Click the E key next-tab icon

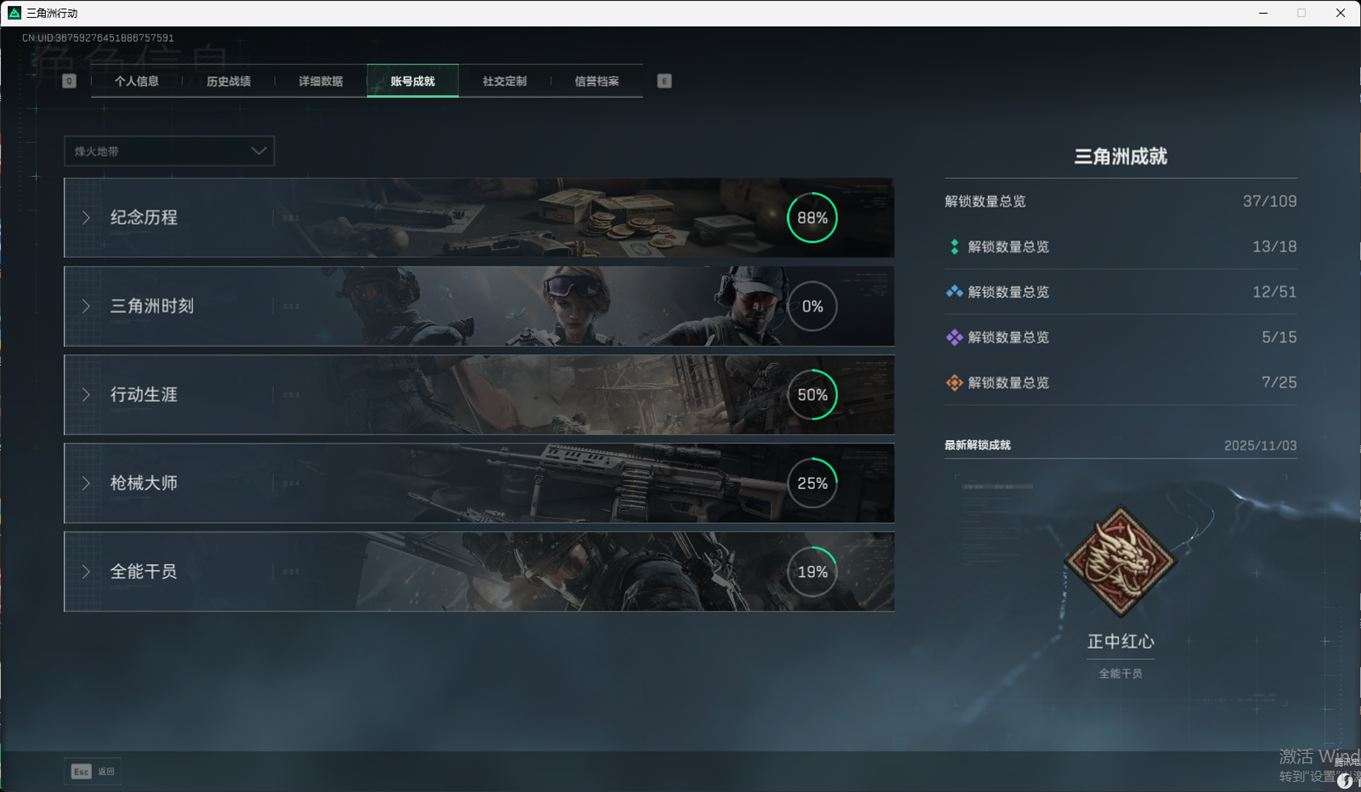[664, 81]
